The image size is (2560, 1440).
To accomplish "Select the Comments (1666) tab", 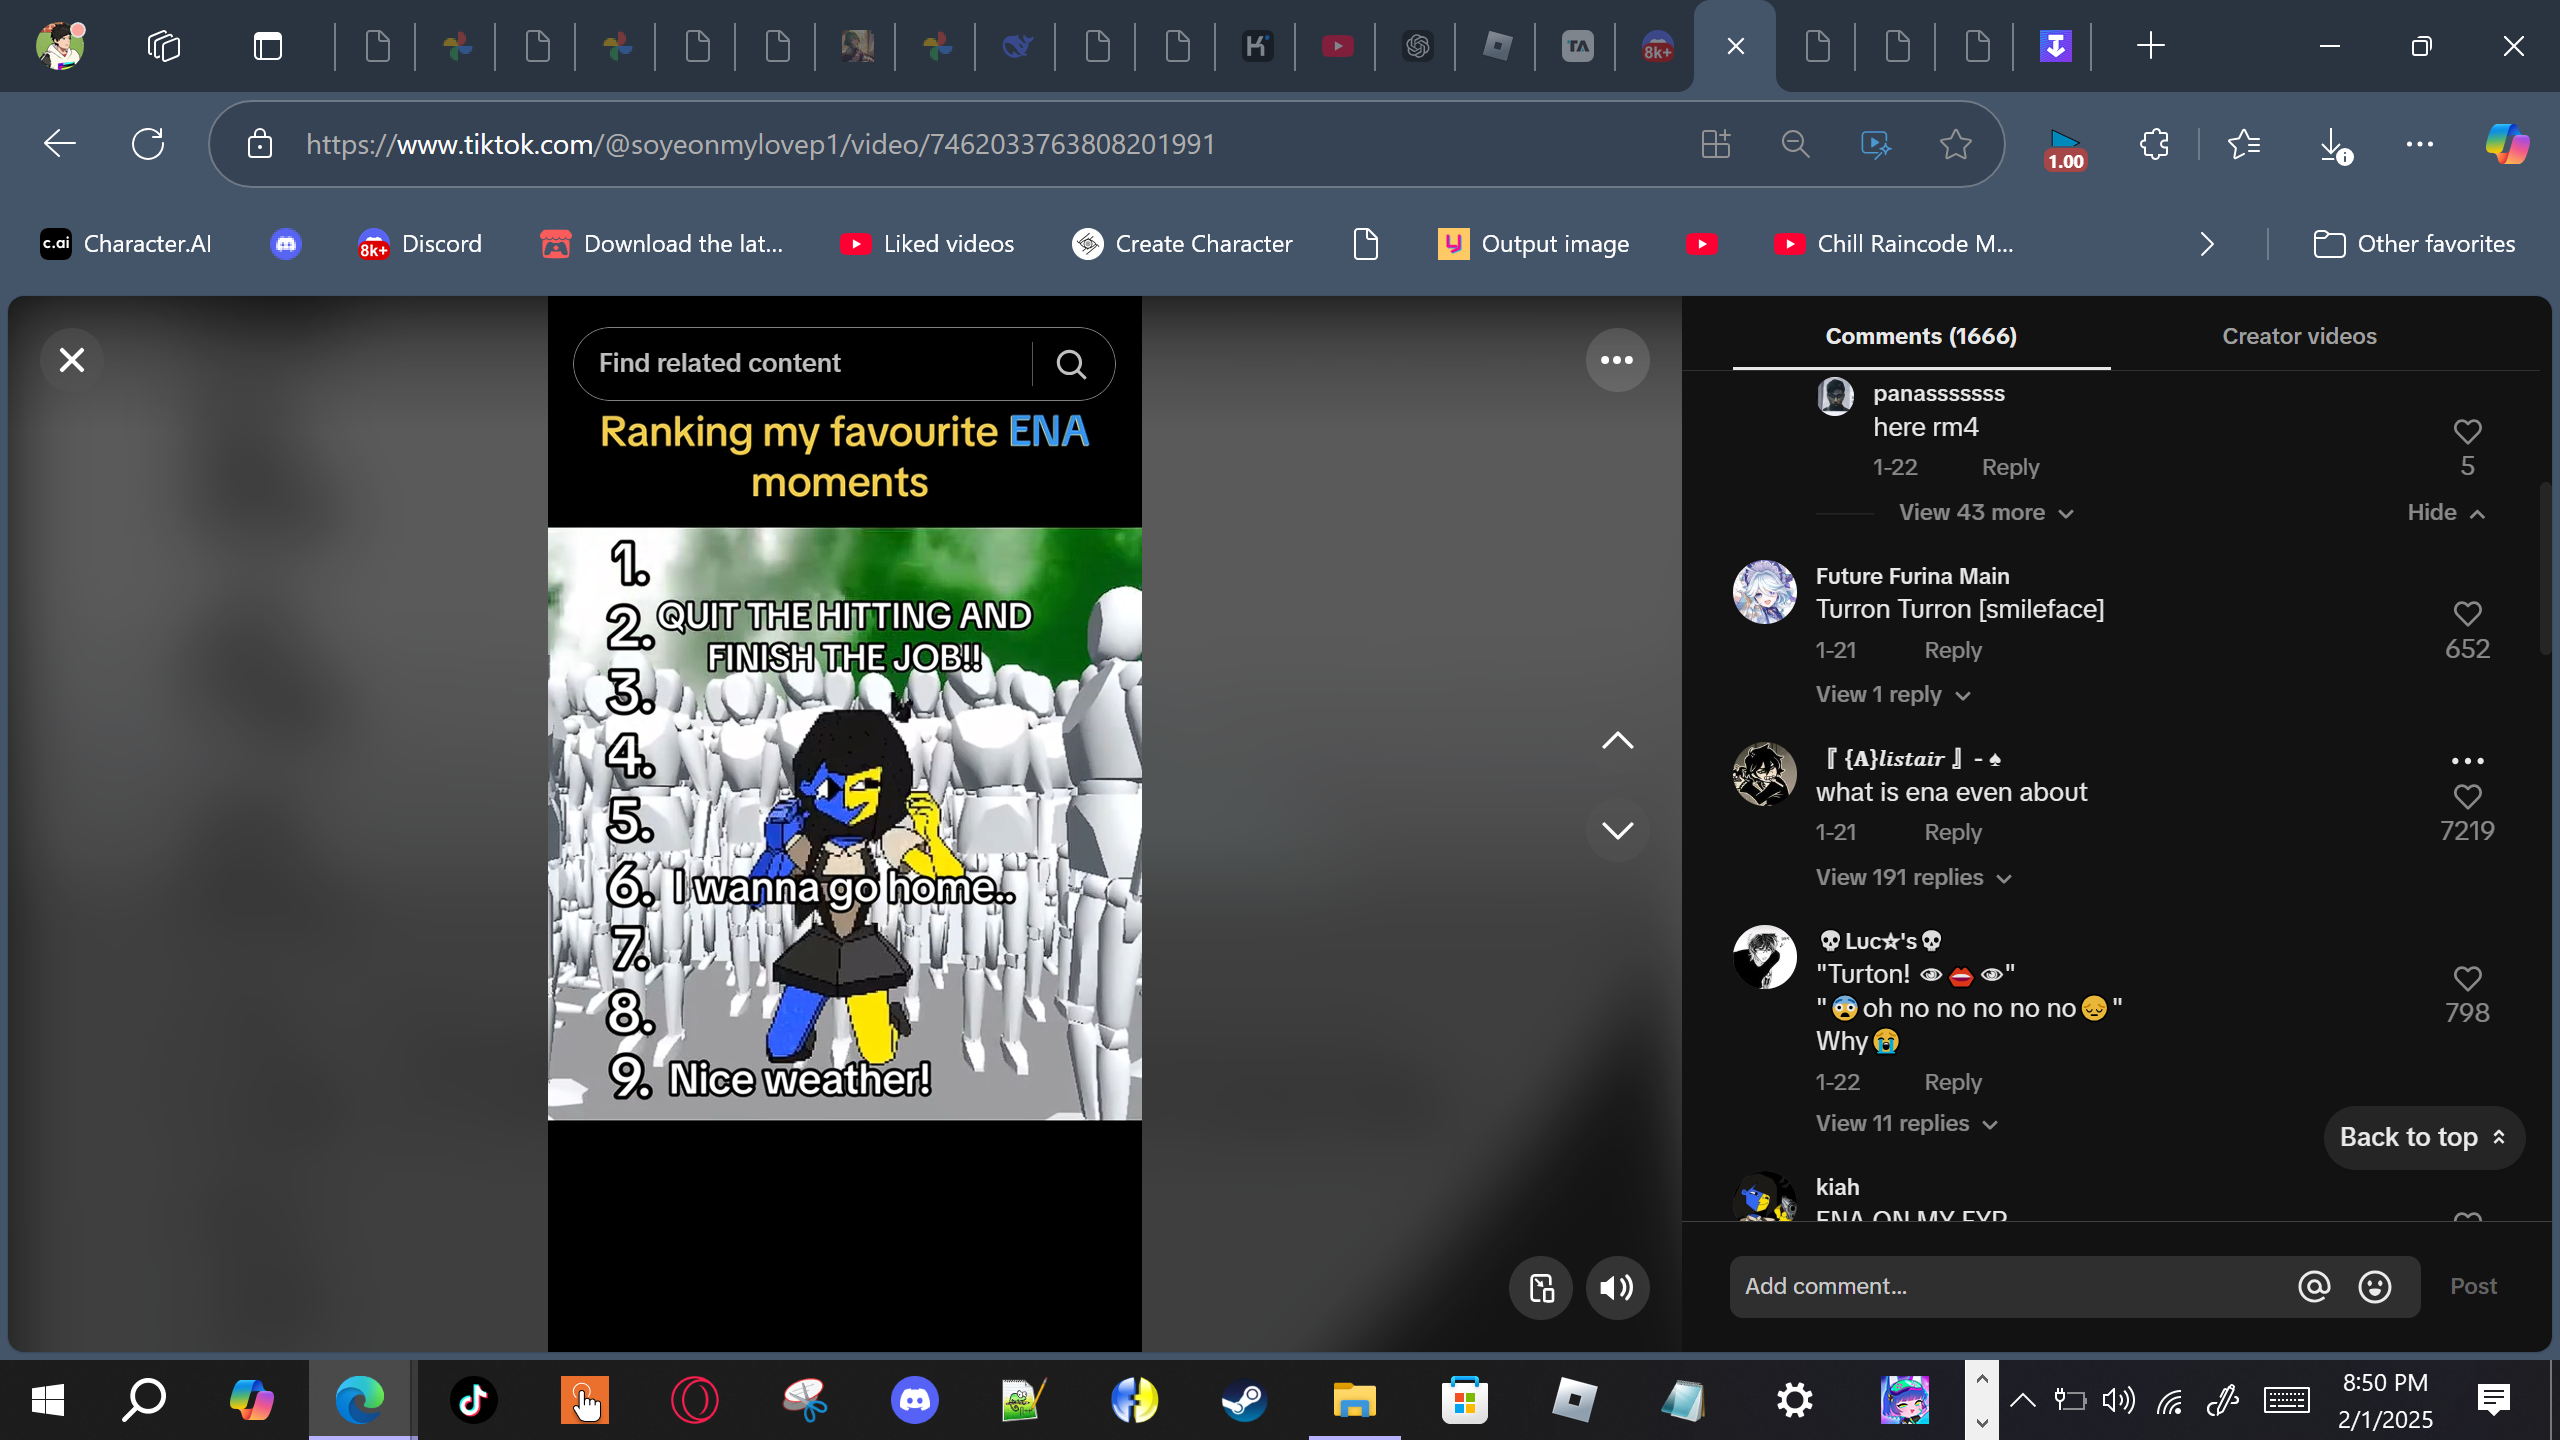I will pos(1921,337).
